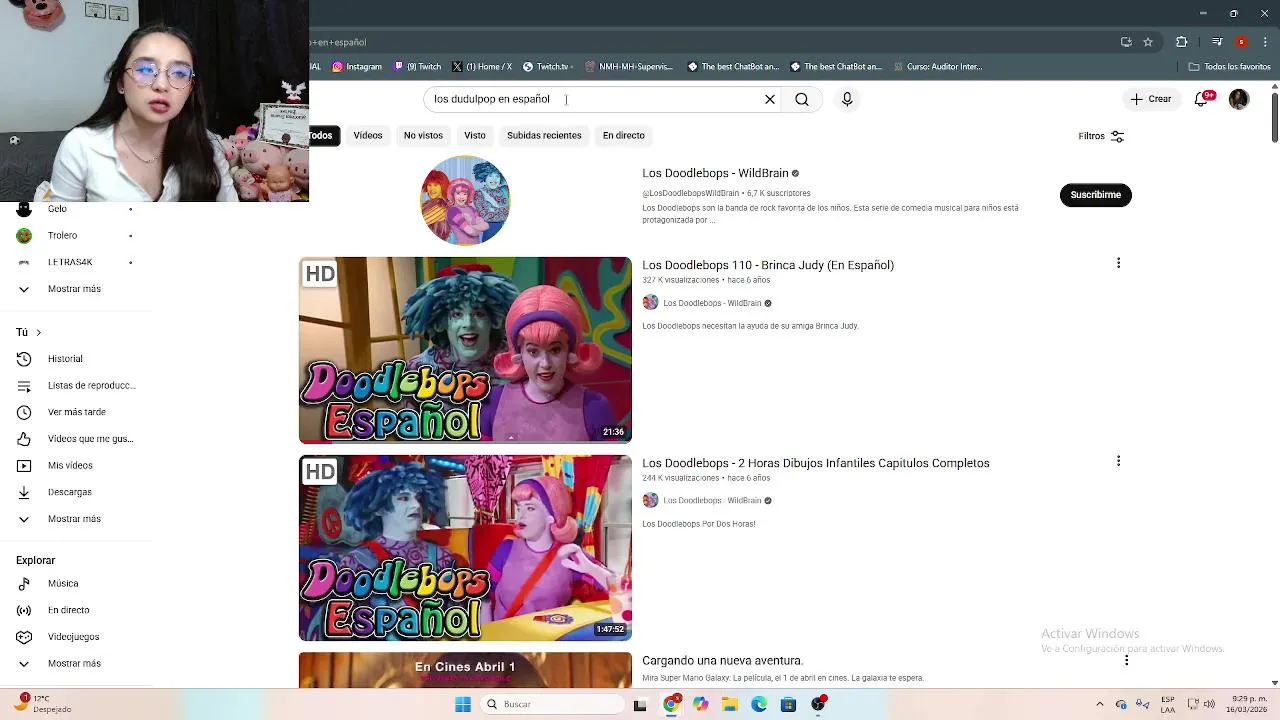Open Twitch bookmark with (9)
The height and width of the screenshot is (720, 1280).
(417, 67)
